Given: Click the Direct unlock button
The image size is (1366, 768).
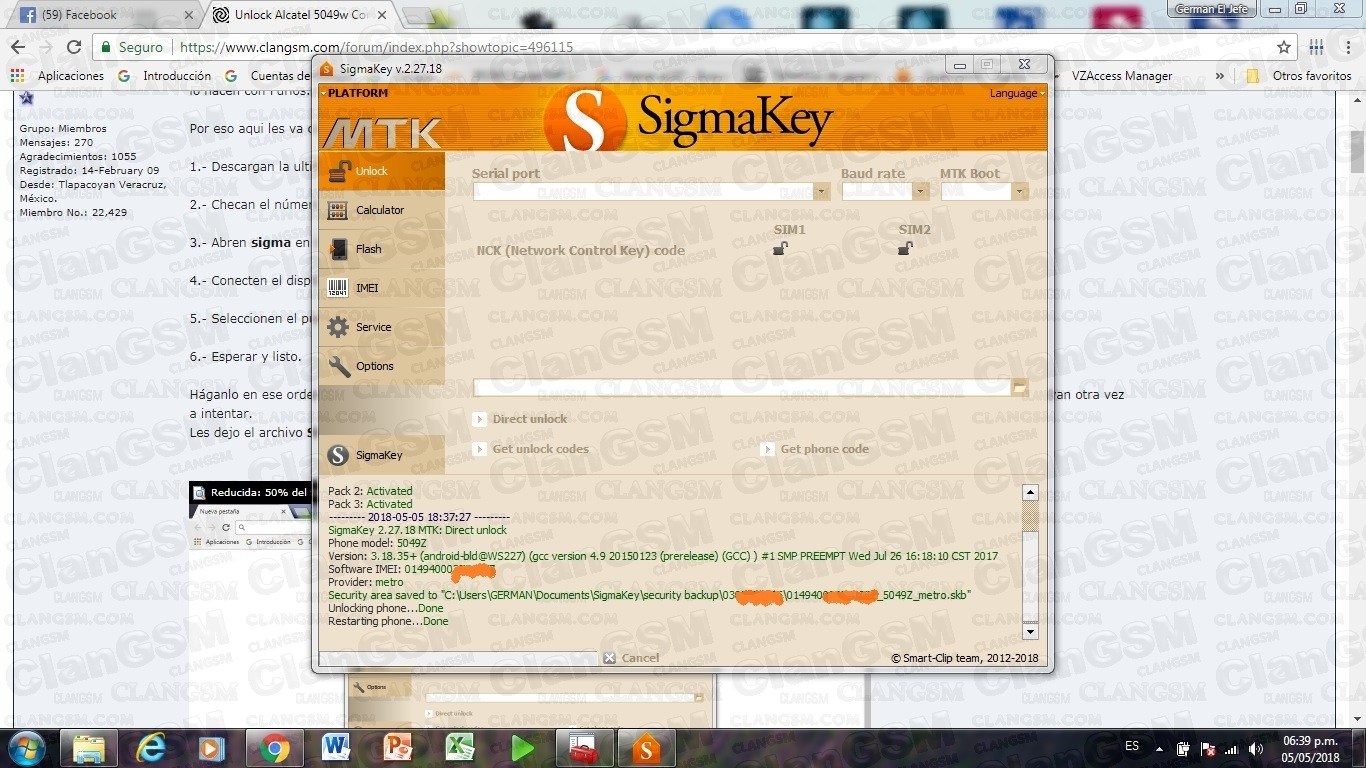Looking at the screenshot, I should [x=520, y=419].
